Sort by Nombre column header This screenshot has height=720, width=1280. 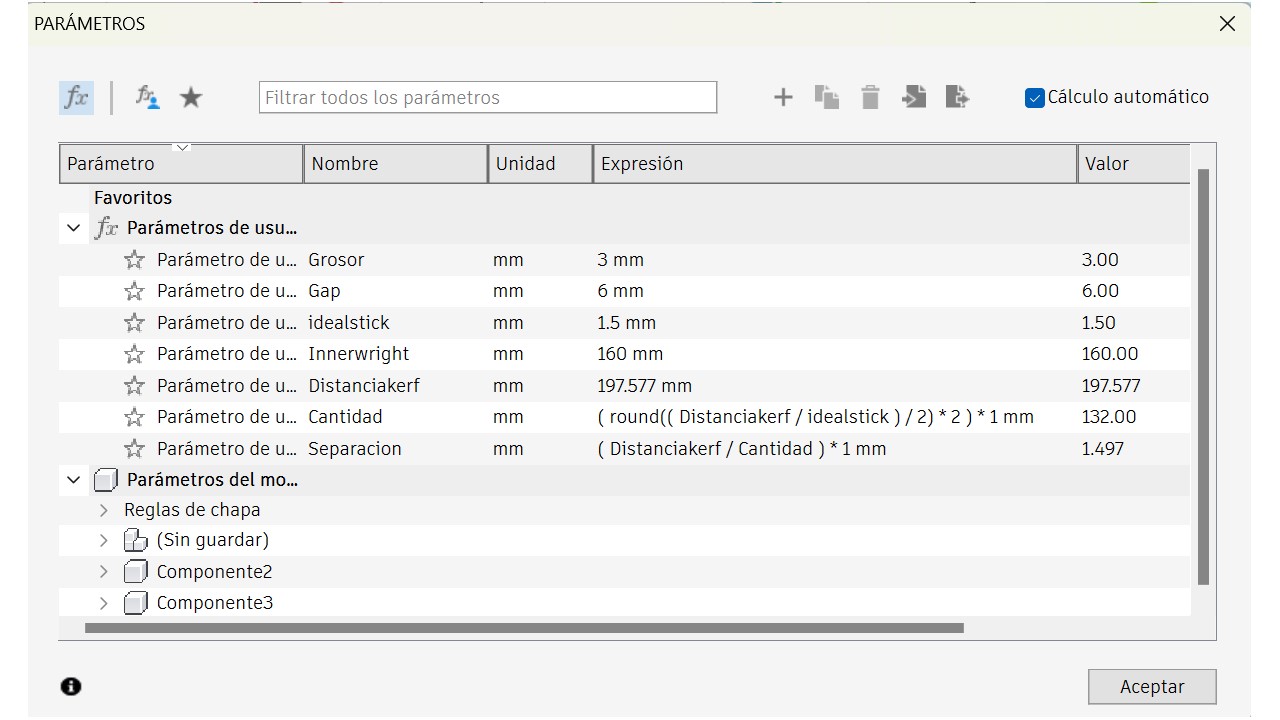[395, 164]
